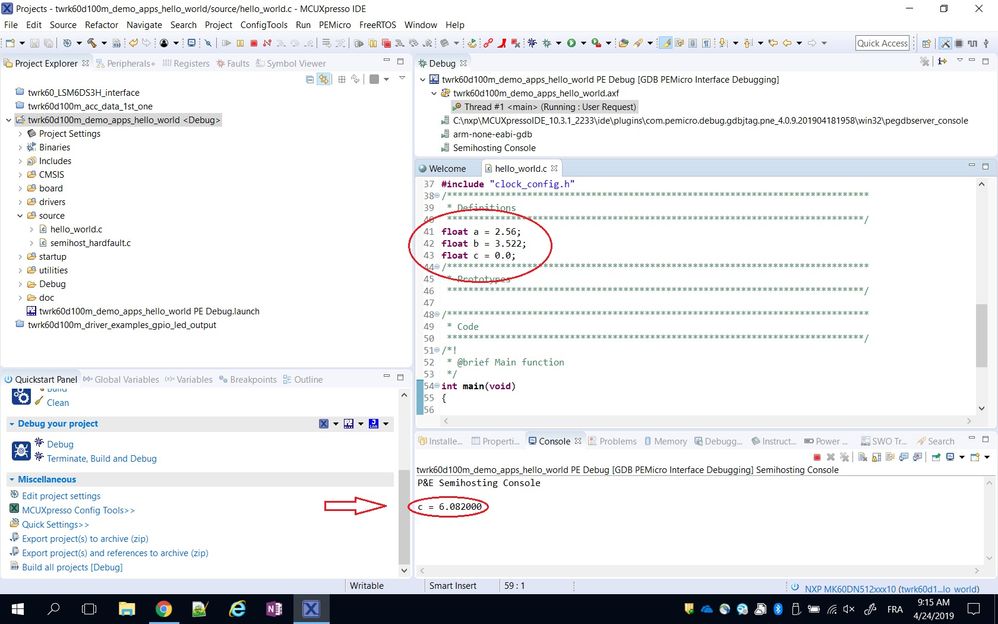This screenshot has height=624, width=998.
Task: Click the Quickstart Panel vertical scrollbar
Action: [x=404, y=516]
